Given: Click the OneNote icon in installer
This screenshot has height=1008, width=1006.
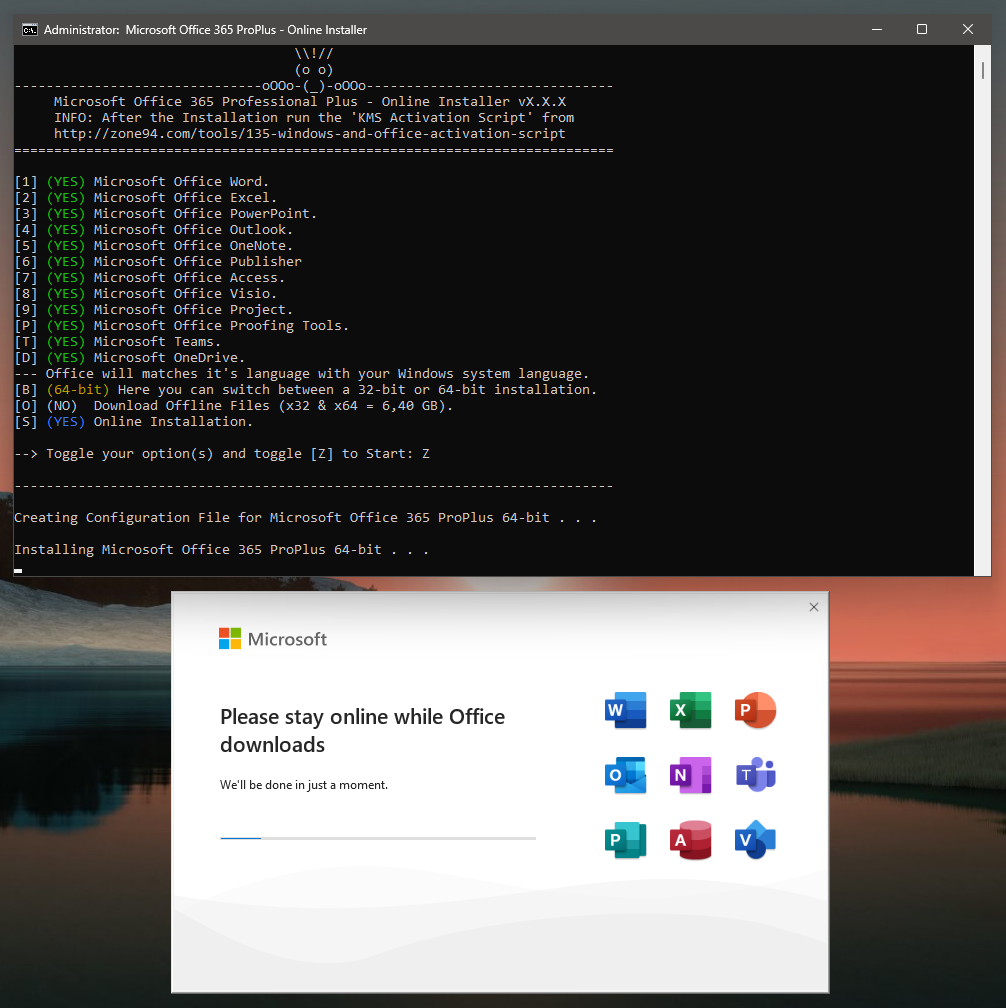Looking at the screenshot, I should click(690, 775).
